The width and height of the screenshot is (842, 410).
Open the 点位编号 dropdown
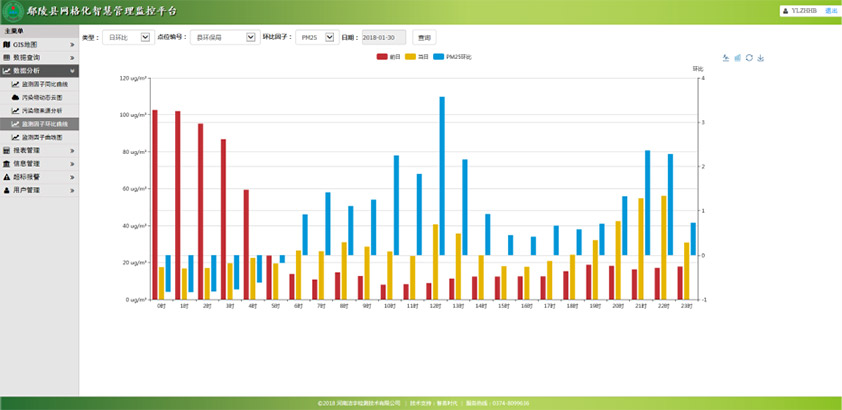pos(221,37)
